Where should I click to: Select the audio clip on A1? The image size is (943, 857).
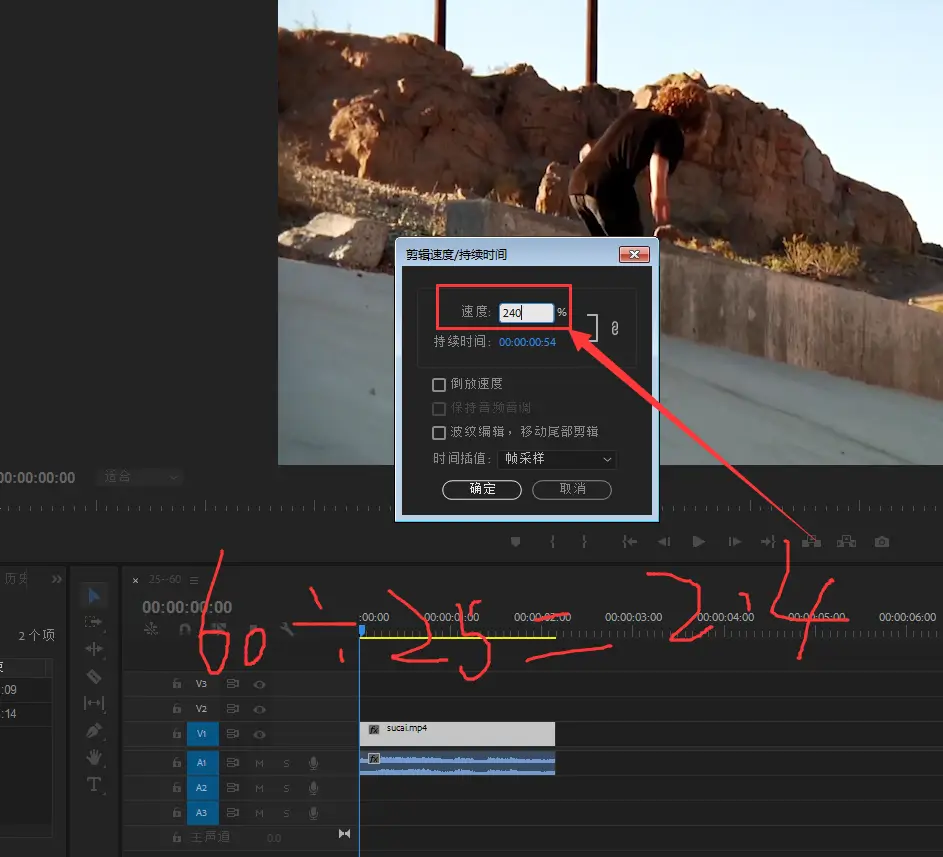[x=457, y=763]
